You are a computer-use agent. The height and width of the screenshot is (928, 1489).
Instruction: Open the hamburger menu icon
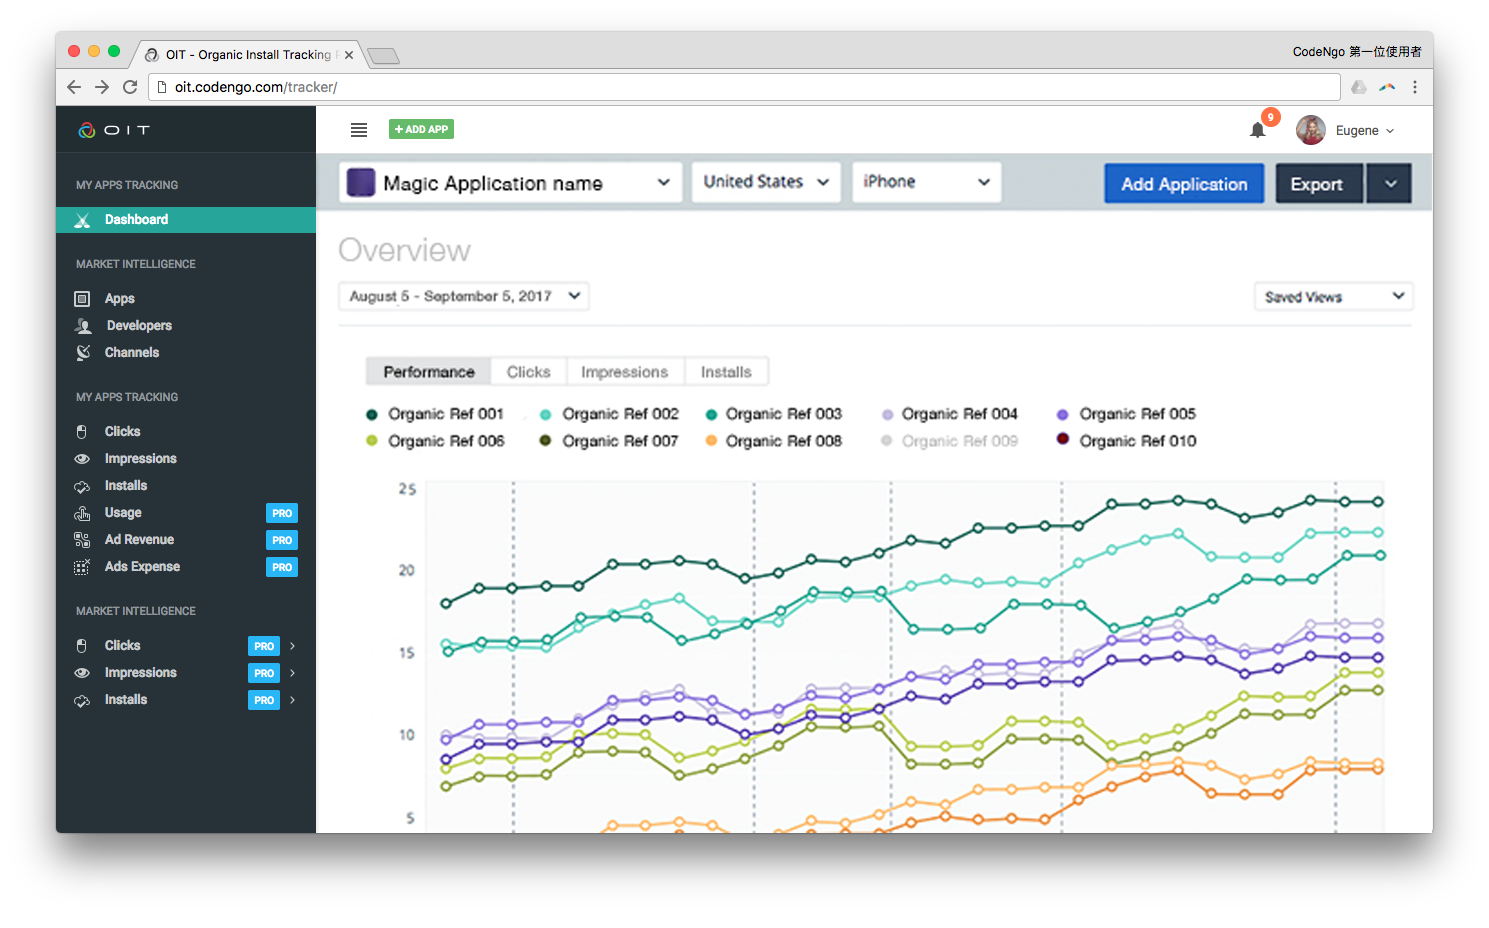[x=359, y=130]
